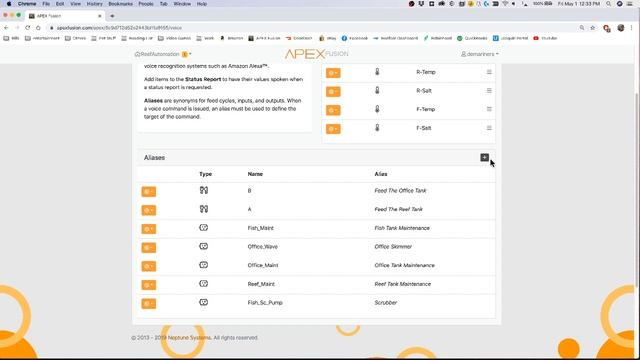The height and width of the screenshot is (360, 640).
Task: Go to the browser home page
Action: (38, 28)
